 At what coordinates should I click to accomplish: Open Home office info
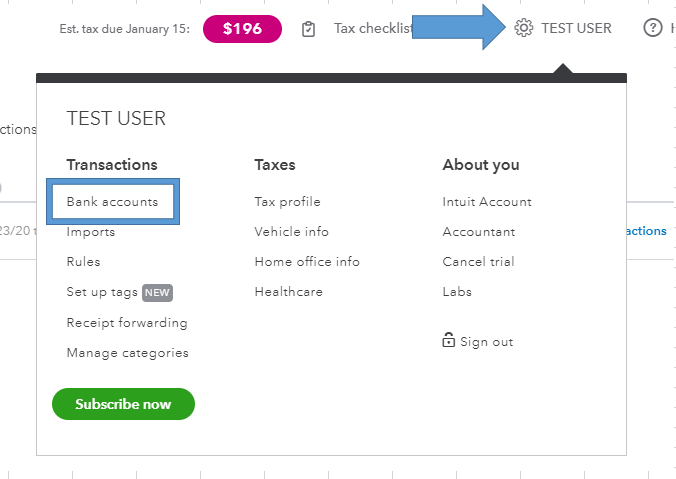(307, 262)
